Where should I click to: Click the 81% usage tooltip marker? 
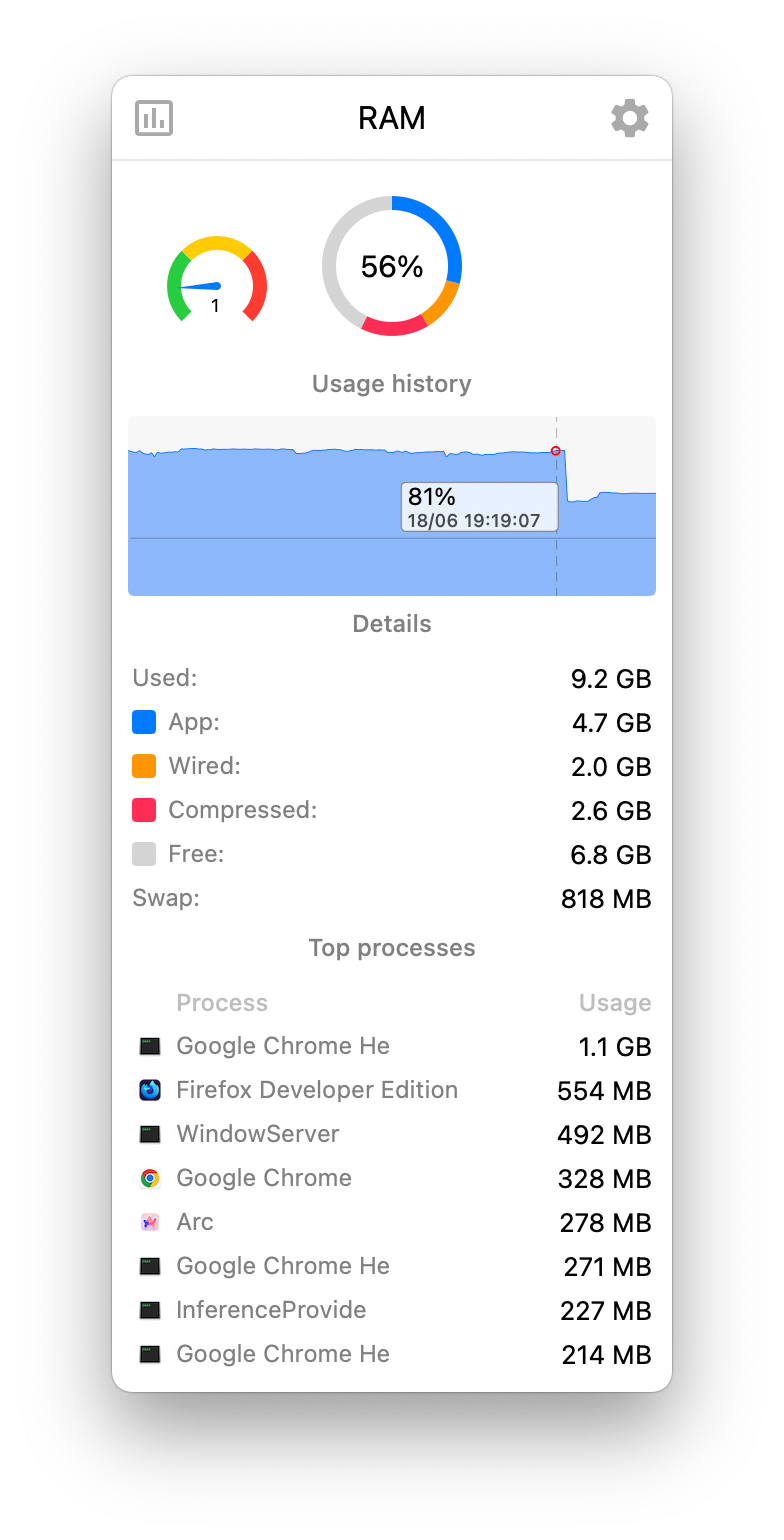(x=478, y=507)
